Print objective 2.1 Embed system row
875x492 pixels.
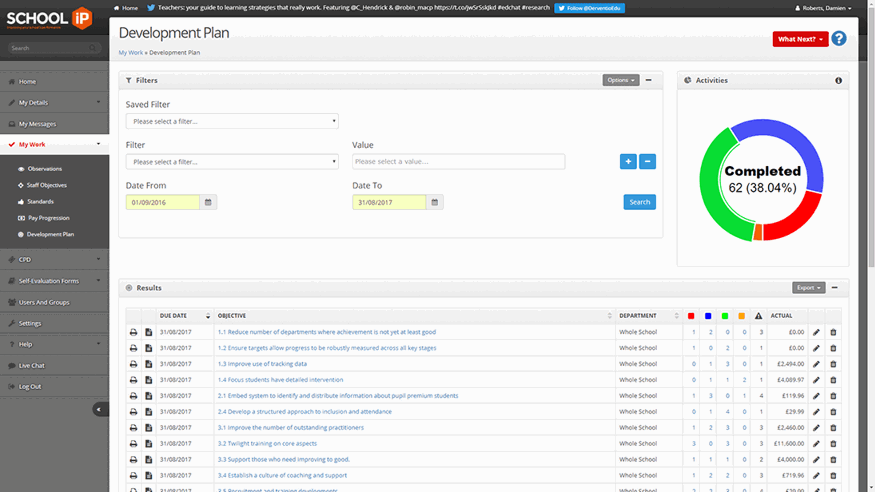pos(133,396)
